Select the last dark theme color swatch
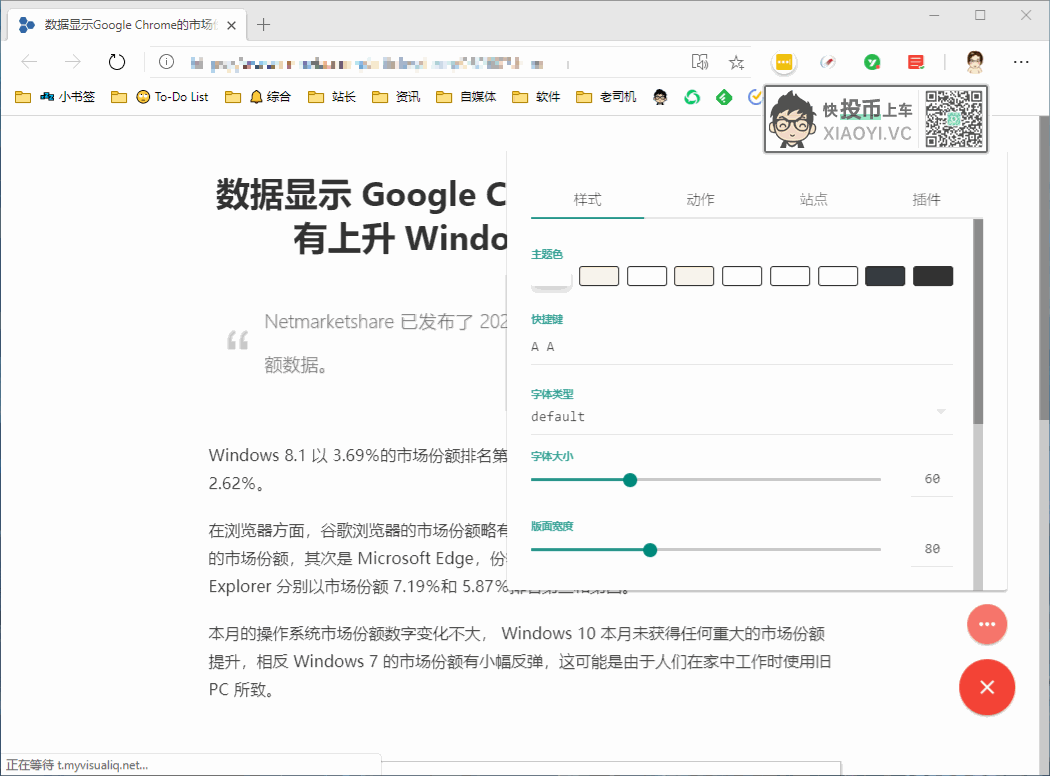The height and width of the screenshot is (776, 1050). pos(933,276)
